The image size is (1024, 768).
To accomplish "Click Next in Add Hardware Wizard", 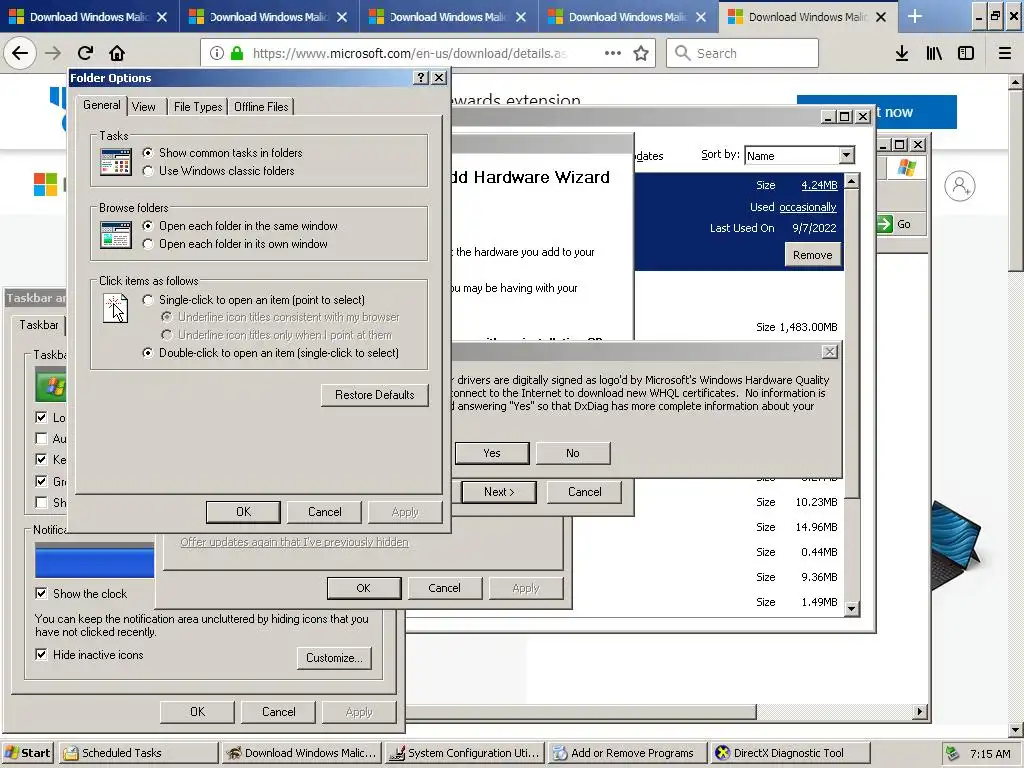I will click(499, 492).
